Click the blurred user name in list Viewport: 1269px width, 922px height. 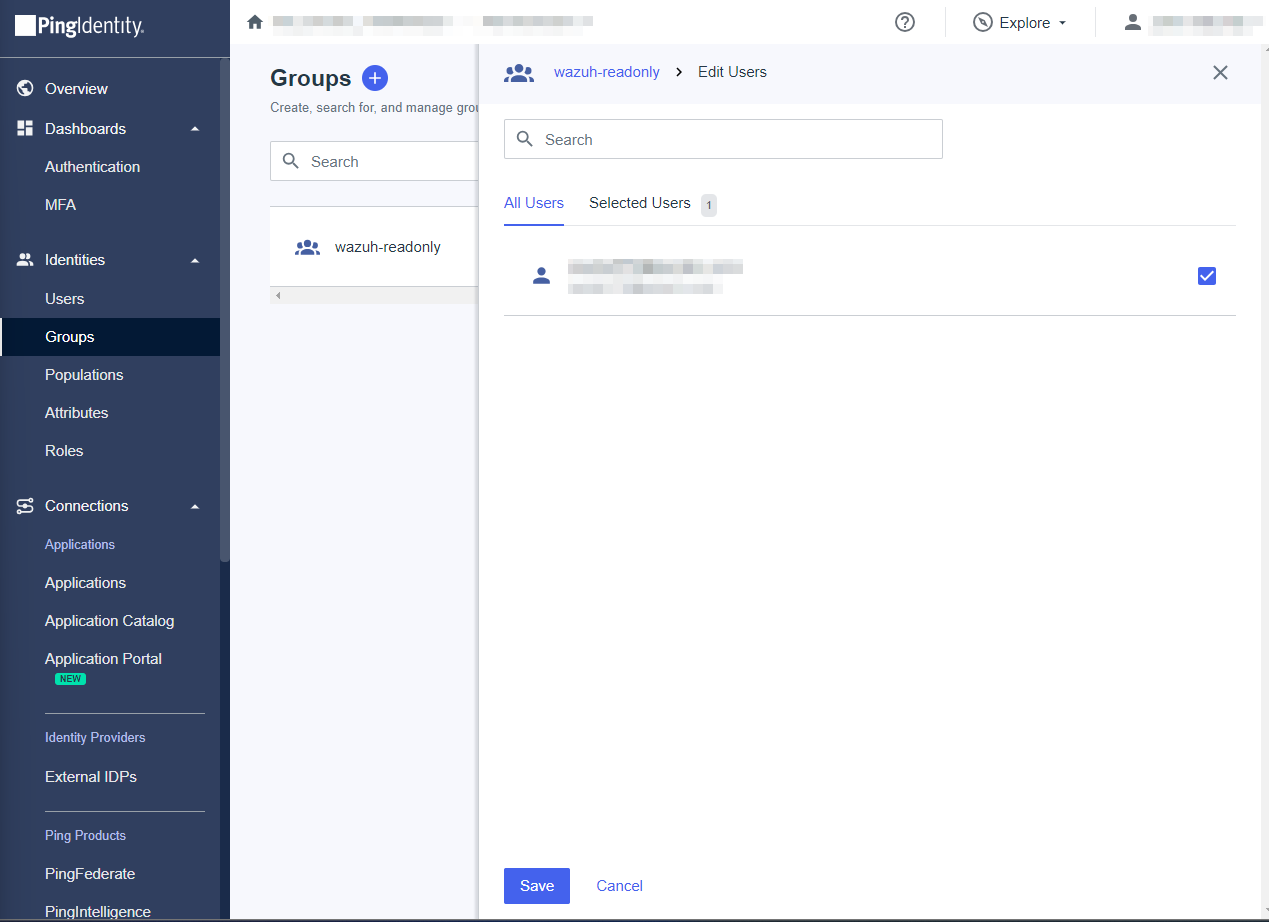pos(655,267)
